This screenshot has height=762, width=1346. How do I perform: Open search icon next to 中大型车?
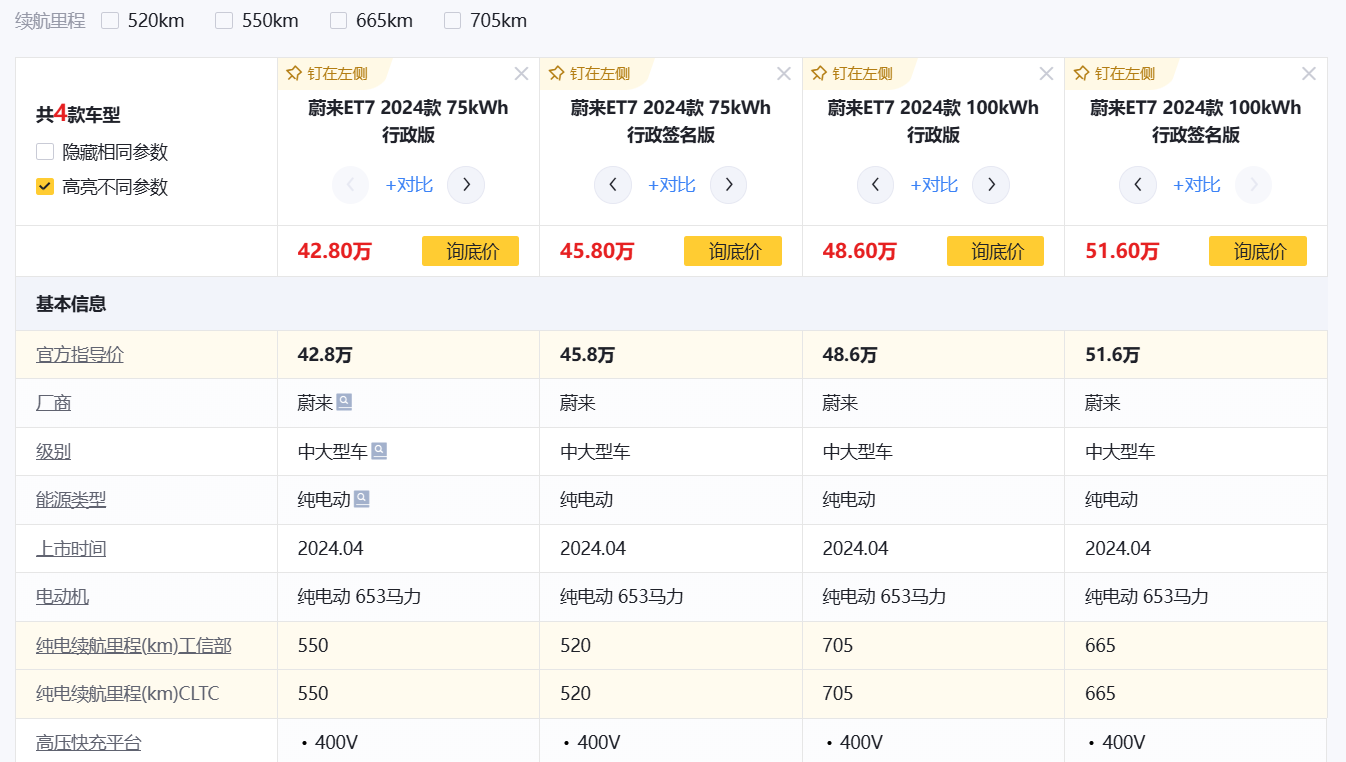tap(379, 451)
